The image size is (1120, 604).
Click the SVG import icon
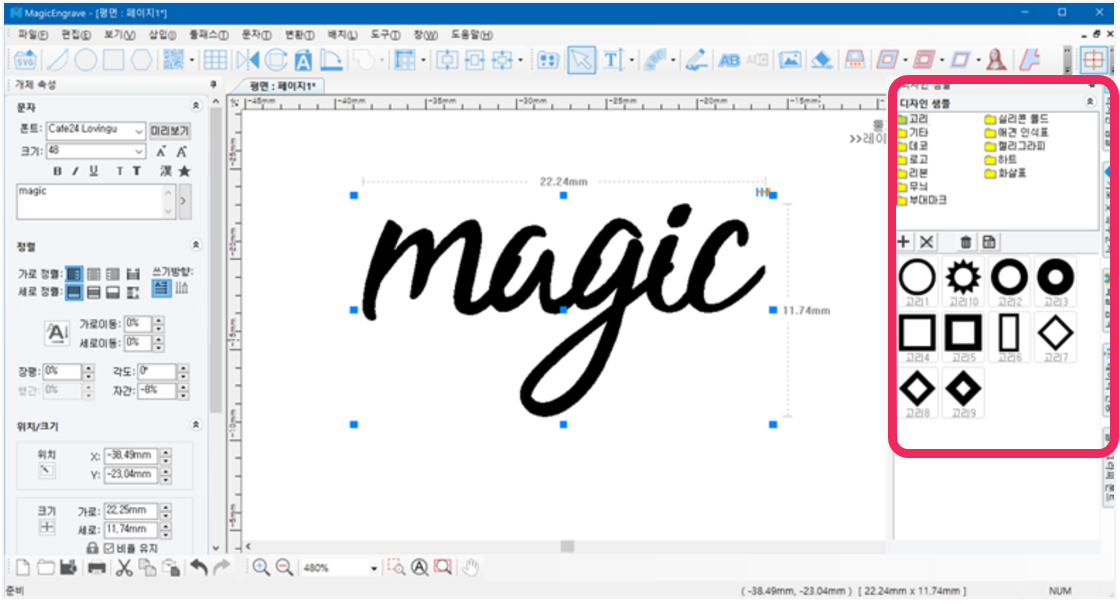[25, 60]
